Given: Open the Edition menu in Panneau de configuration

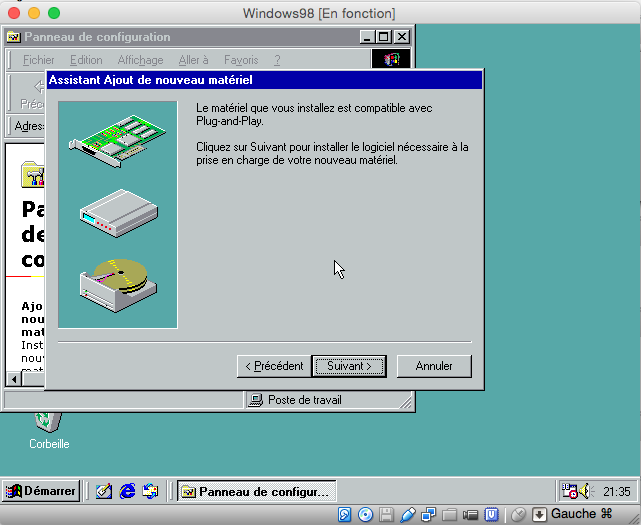Looking at the screenshot, I should pyautogui.click(x=86, y=60).
